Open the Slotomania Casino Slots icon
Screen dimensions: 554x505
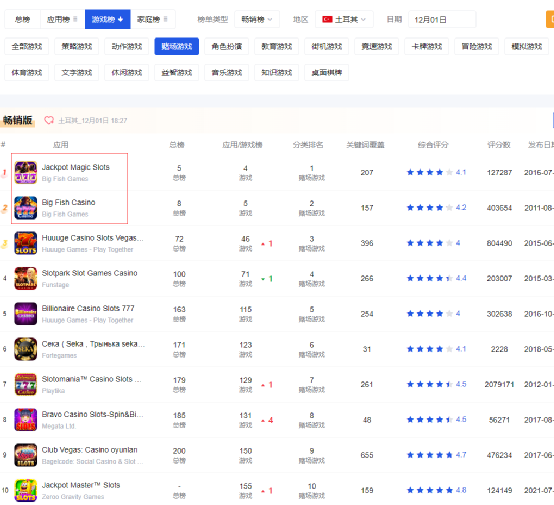(x=25, y=384)
